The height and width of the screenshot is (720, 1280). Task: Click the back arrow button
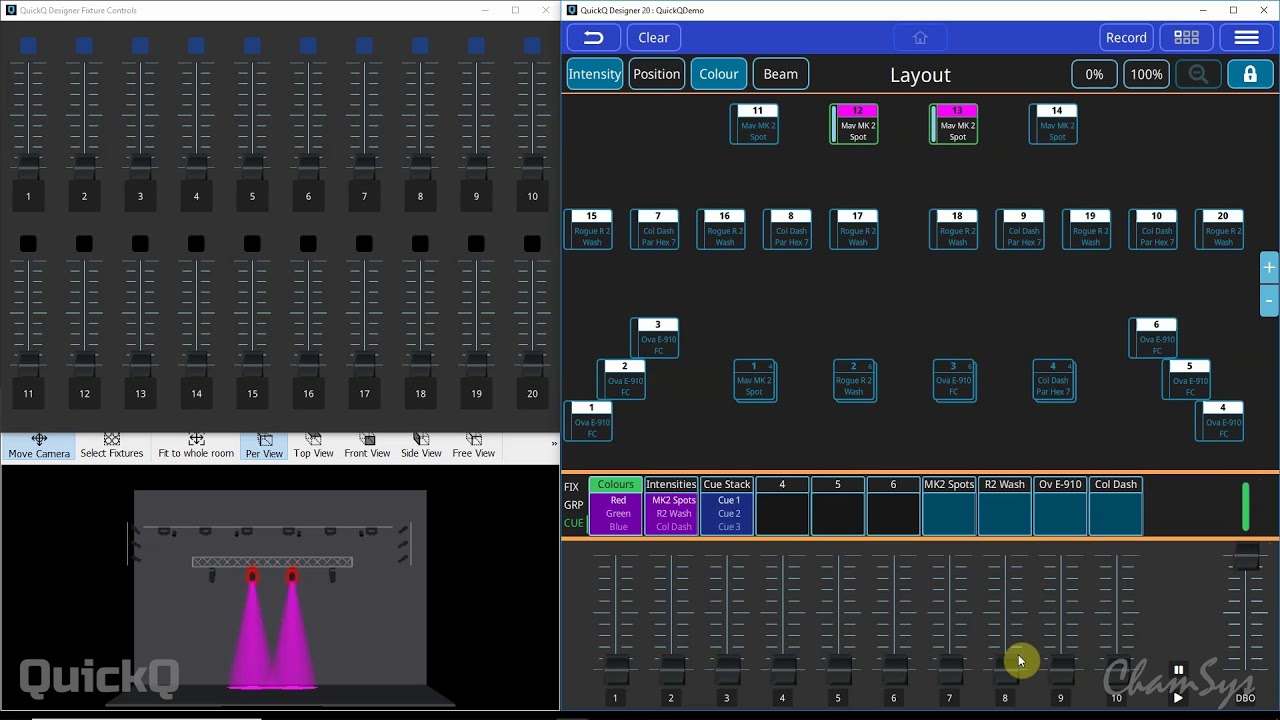594,38
